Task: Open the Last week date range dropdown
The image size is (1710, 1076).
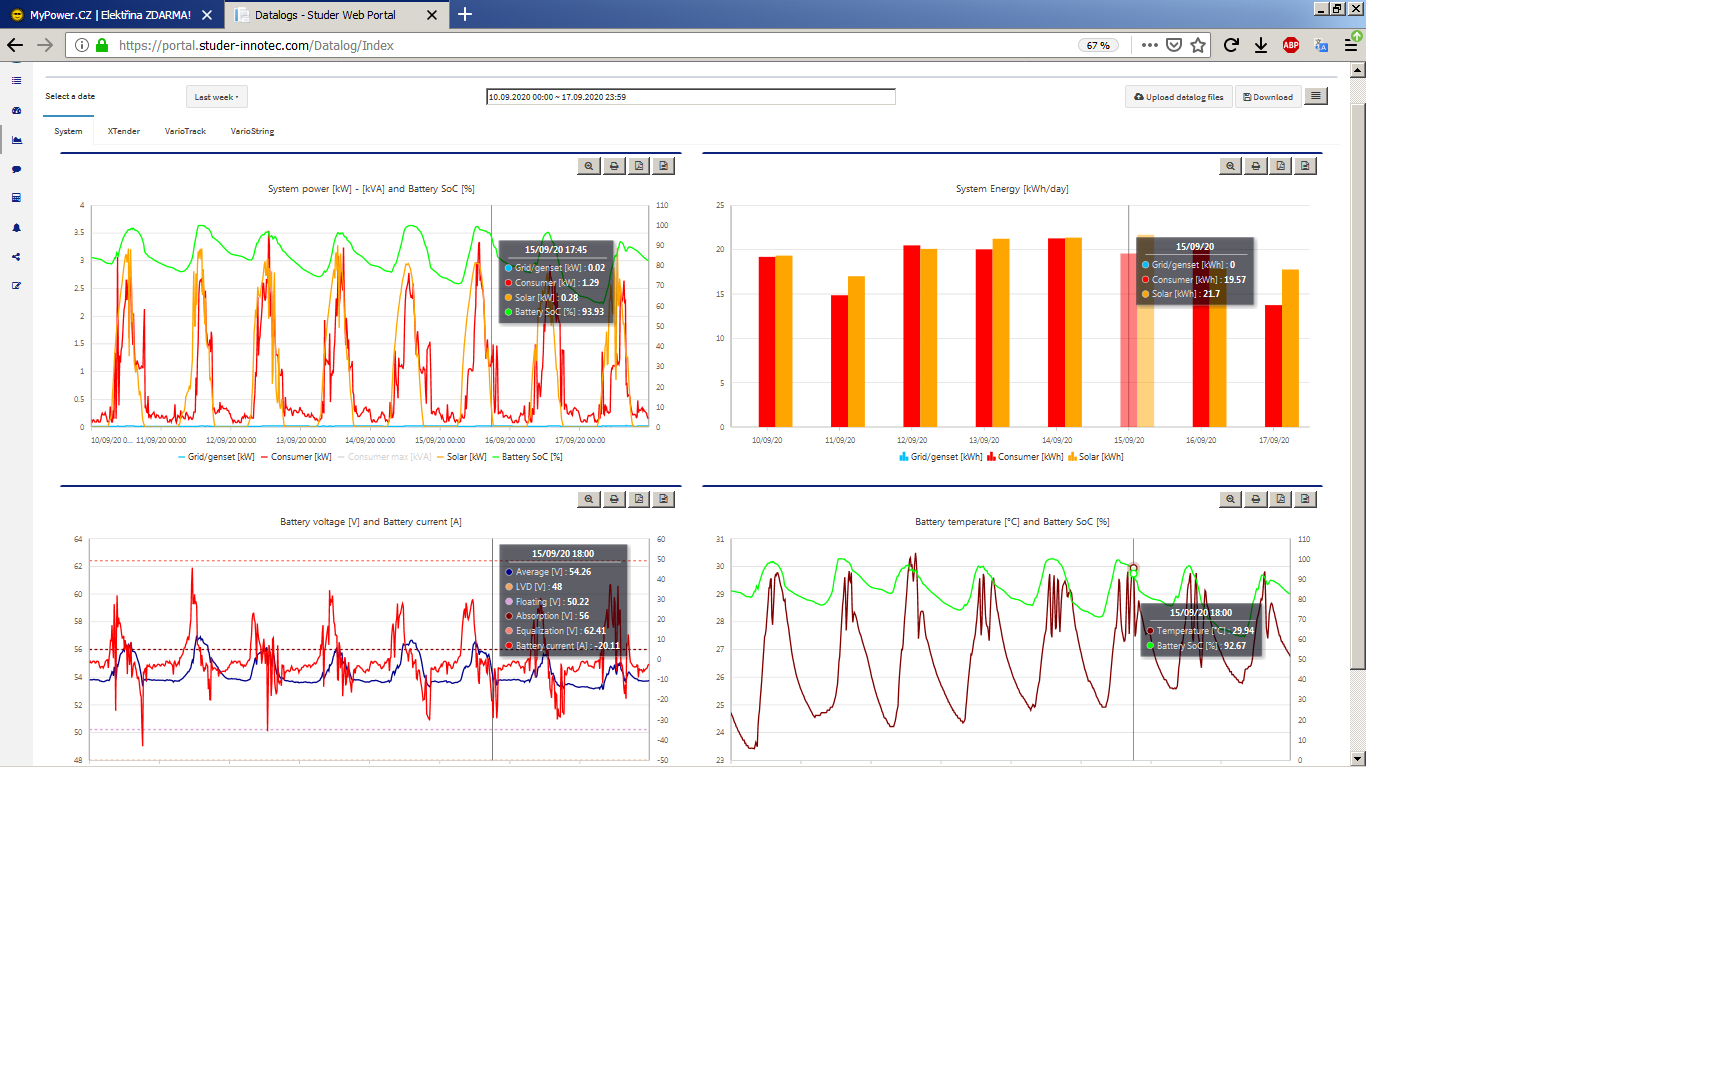Action: coord(216,97)
